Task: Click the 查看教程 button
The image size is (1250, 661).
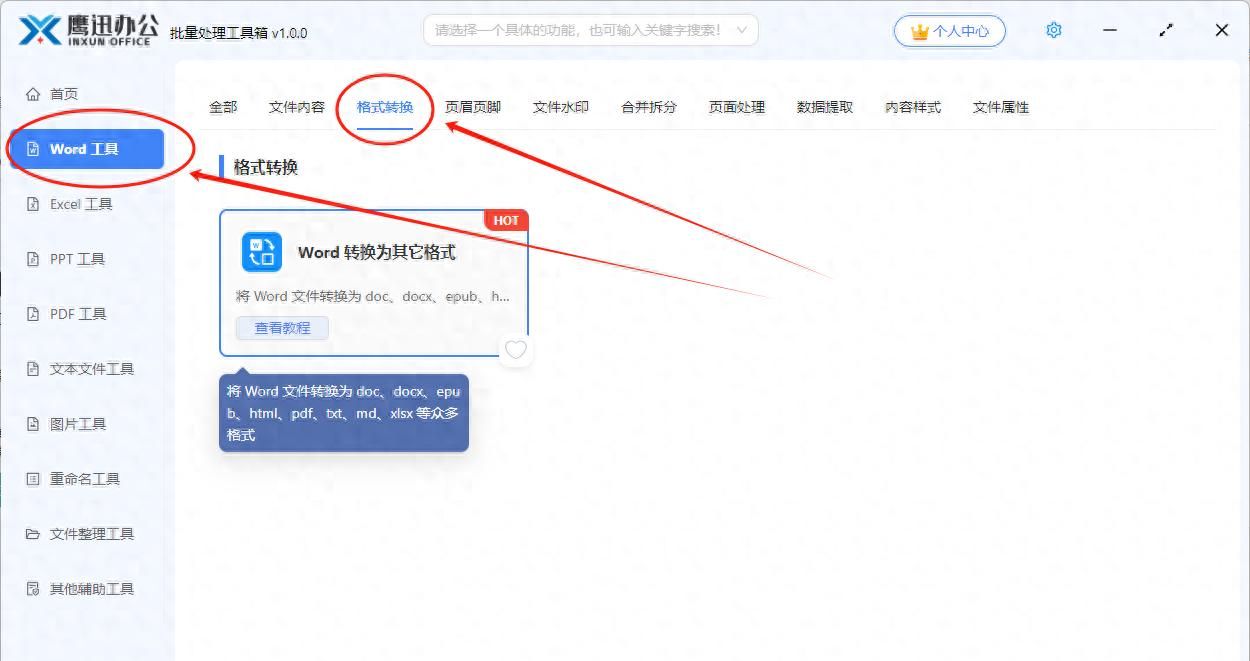Action: [281, 327]
